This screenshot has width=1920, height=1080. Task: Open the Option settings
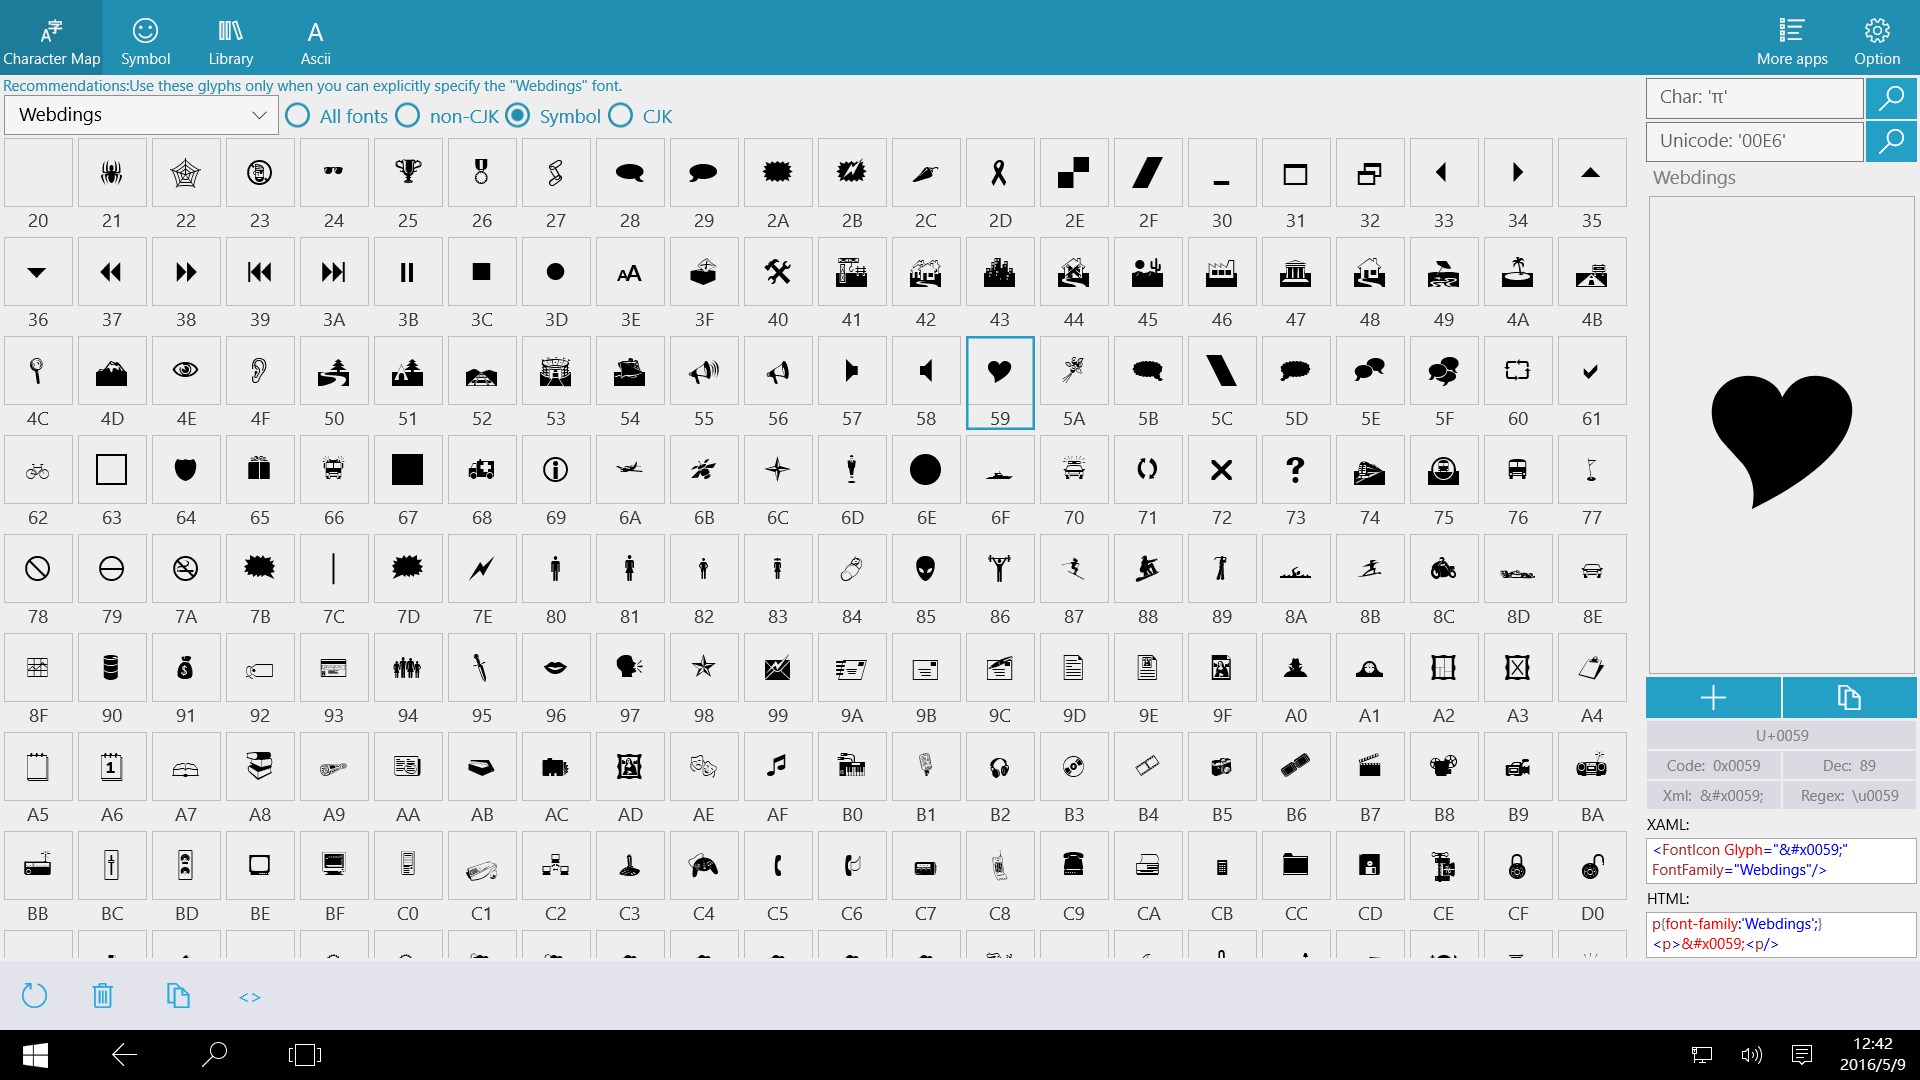pyautogui.click(x=1876, y=40)
